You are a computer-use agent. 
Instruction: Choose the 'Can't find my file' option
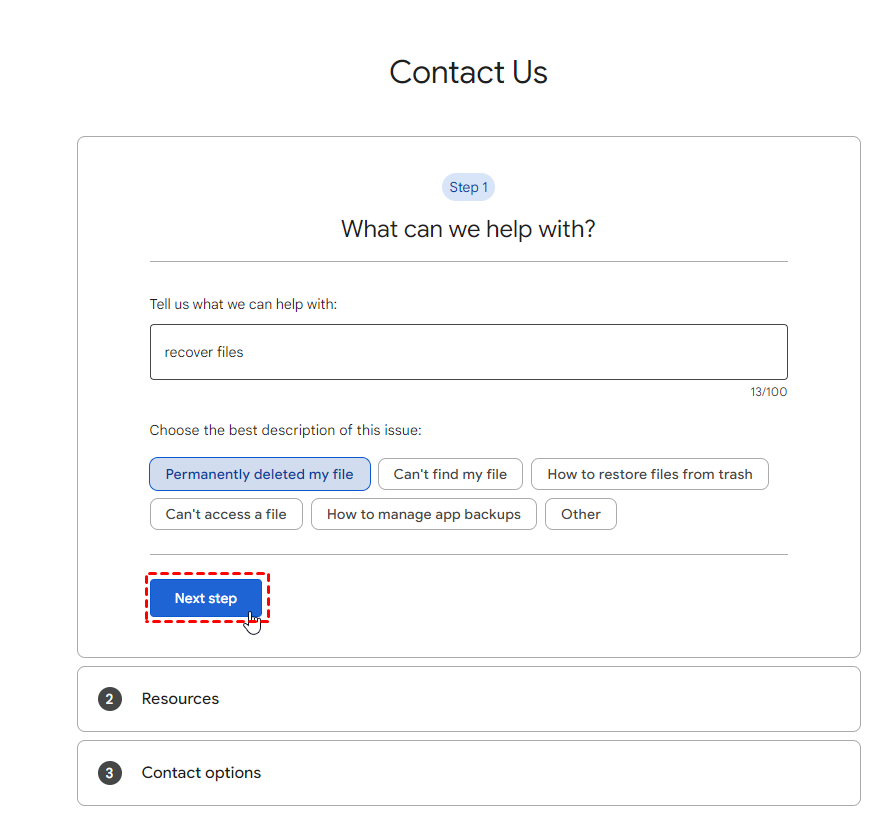[x=450, y=474]
